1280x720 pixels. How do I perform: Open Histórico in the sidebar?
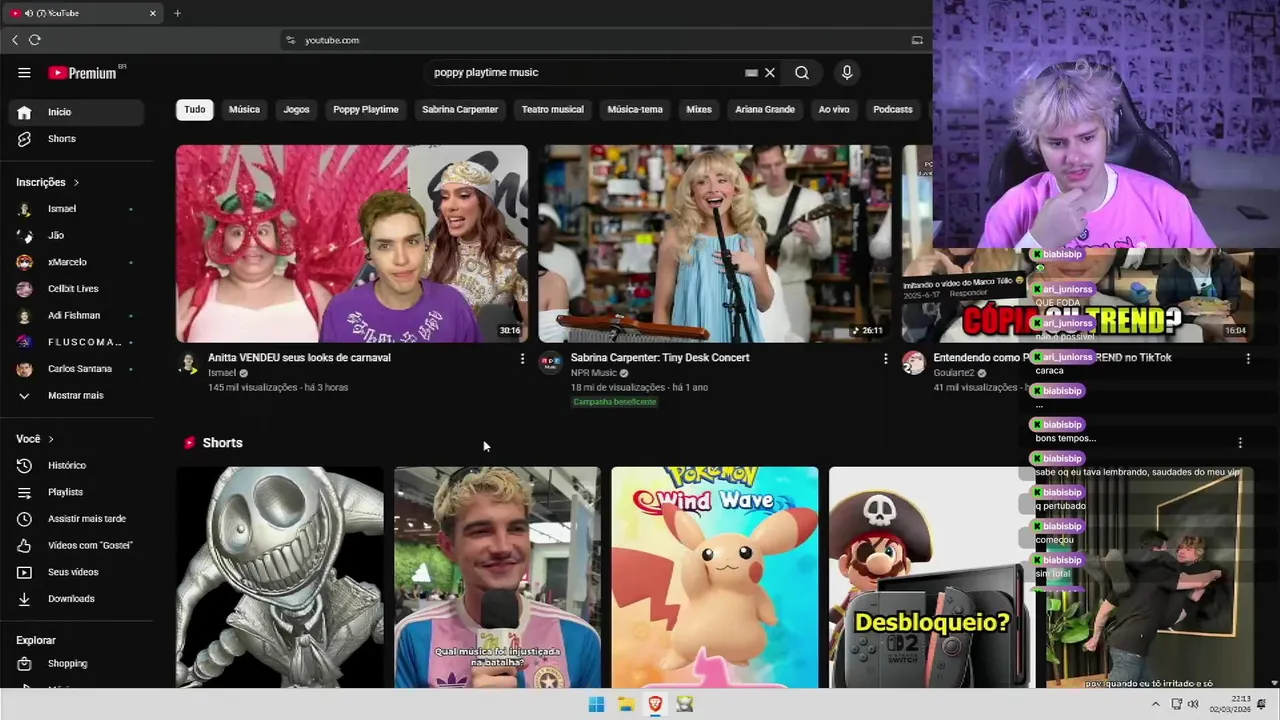(76, 465)
